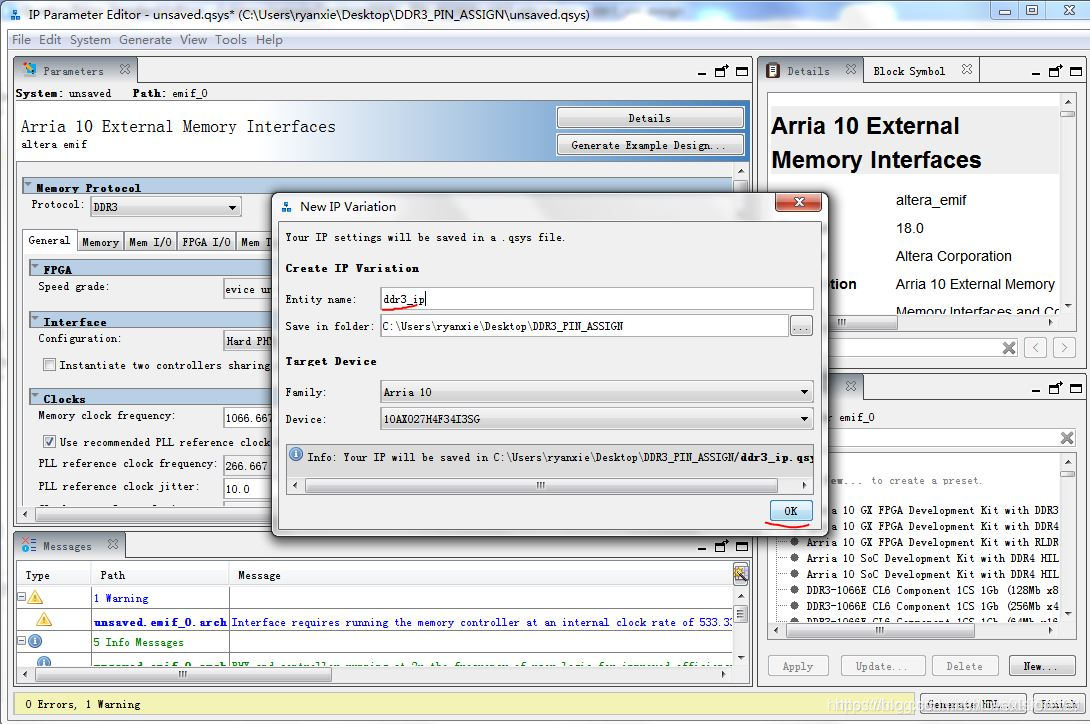Open the System menu

(x=90, y=40)
